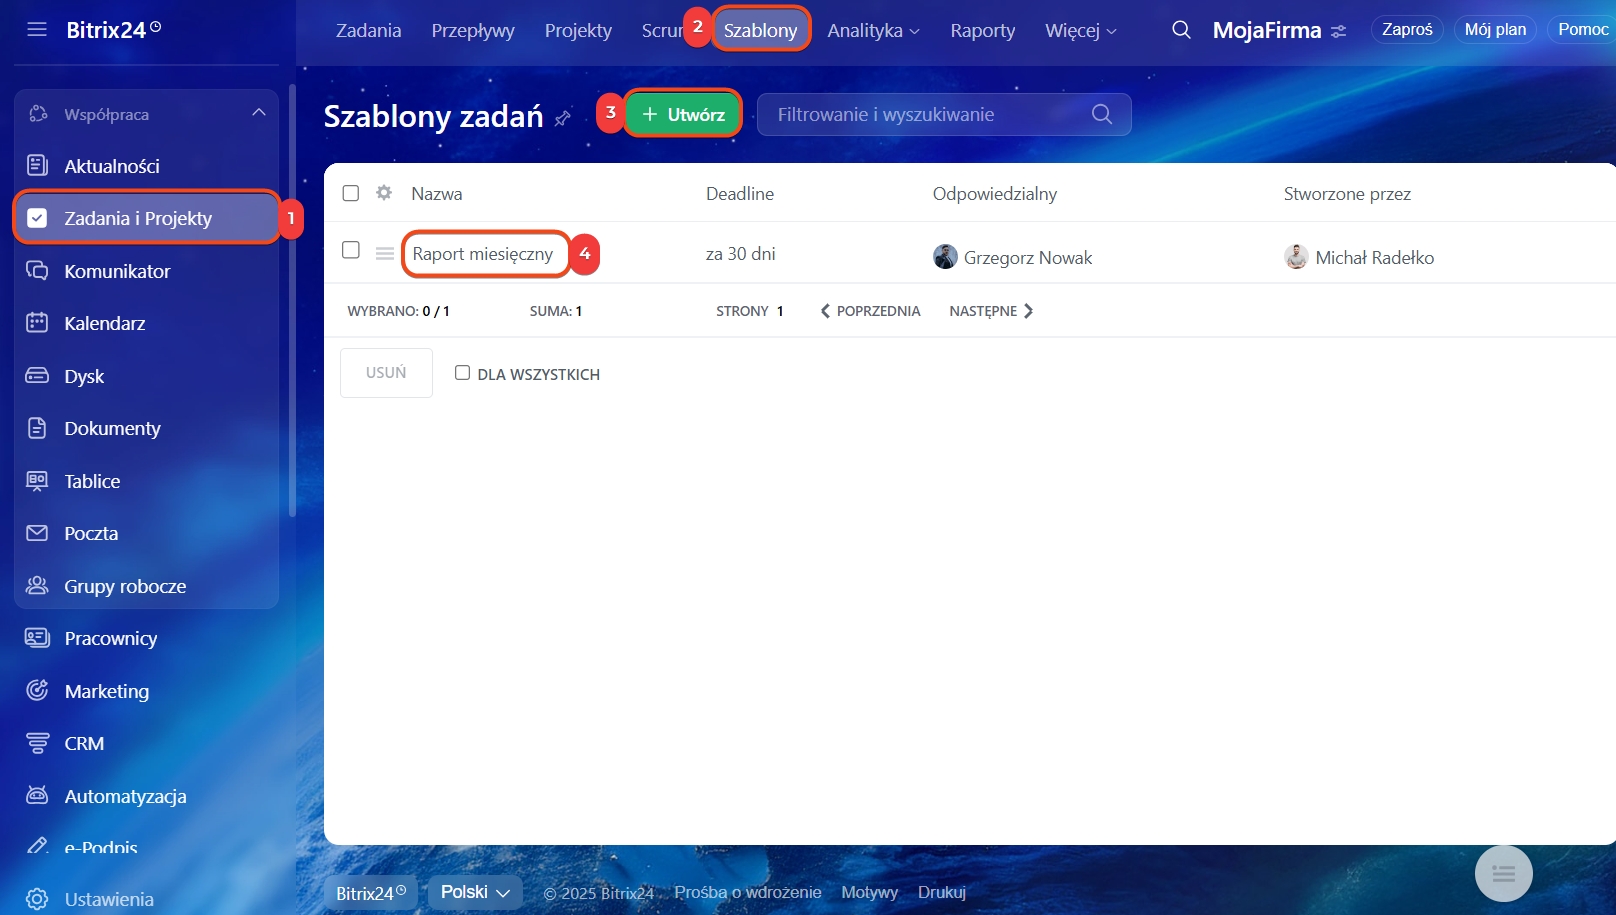Click the Bitrix24 logo in header
Viewport: 1616px width, 915px height.
(114, 30)
